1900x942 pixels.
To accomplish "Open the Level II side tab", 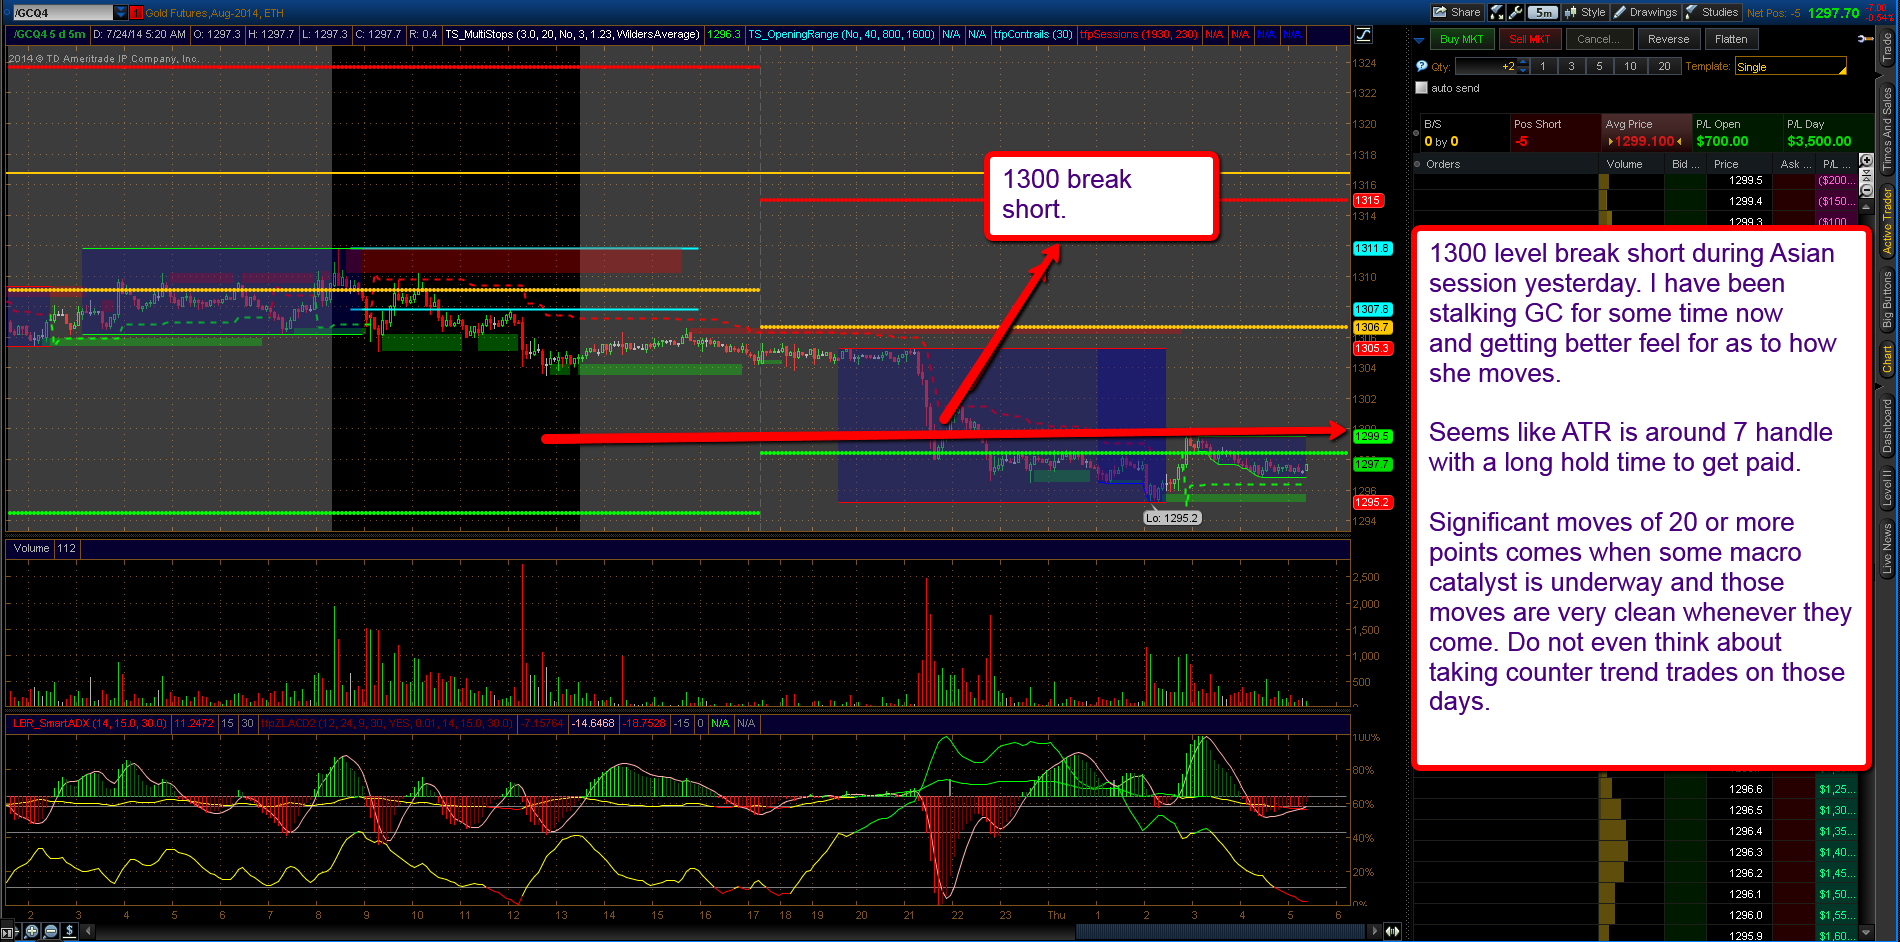I will [x=1887, y=488].
